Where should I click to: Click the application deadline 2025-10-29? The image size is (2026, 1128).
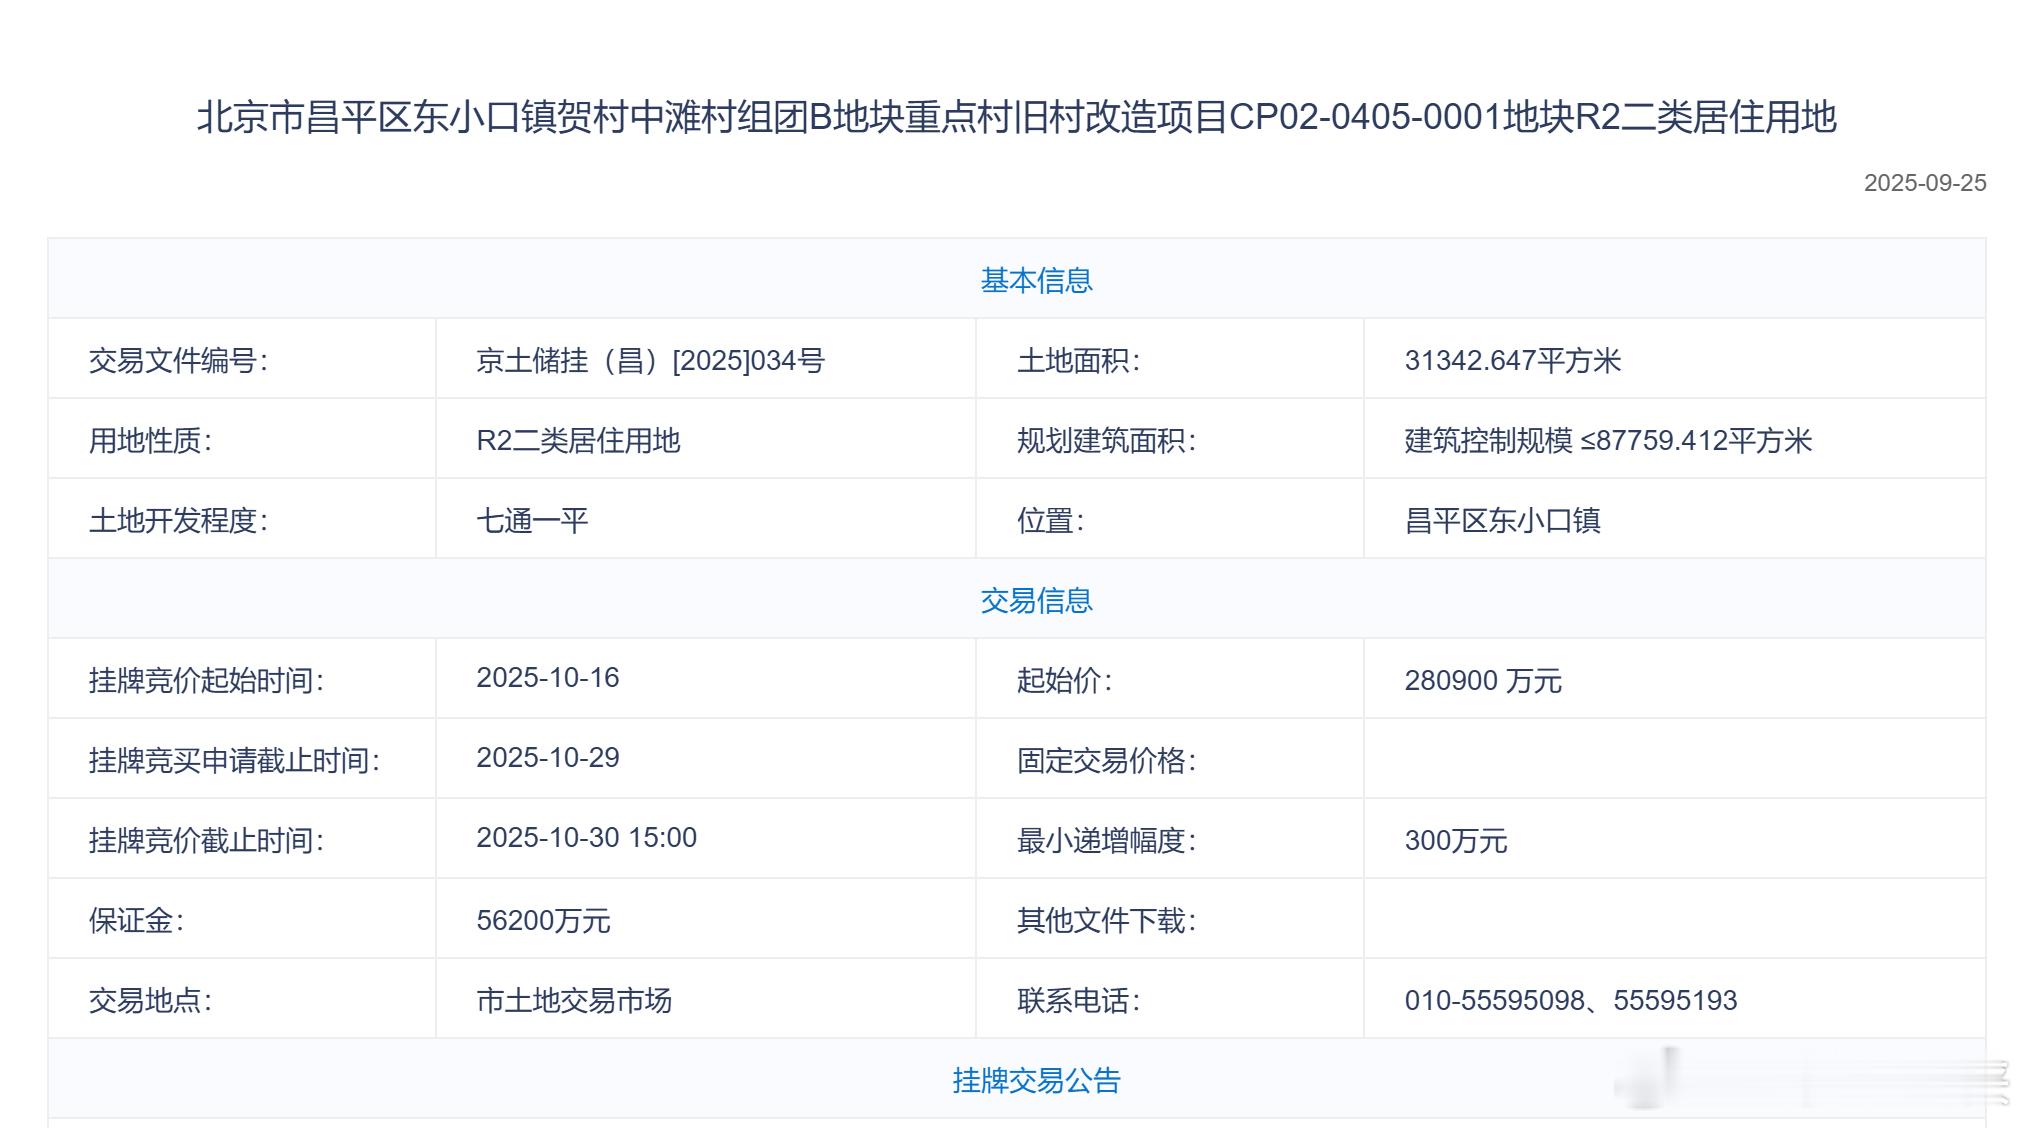click(547, 758)
